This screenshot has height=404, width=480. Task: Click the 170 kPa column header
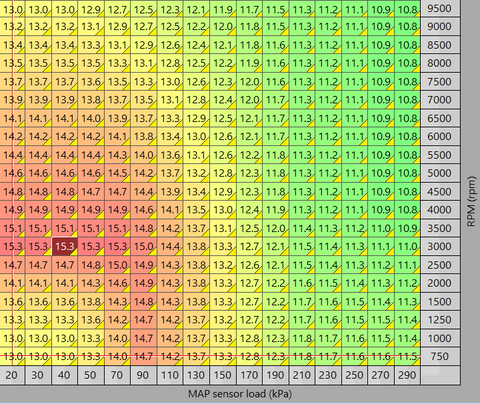coord(249,375)
